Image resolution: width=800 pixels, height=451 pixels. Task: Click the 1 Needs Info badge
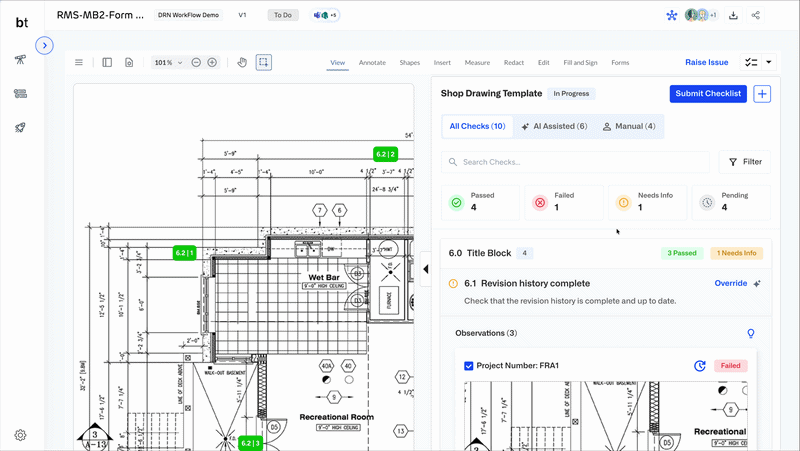click(737, 253)
